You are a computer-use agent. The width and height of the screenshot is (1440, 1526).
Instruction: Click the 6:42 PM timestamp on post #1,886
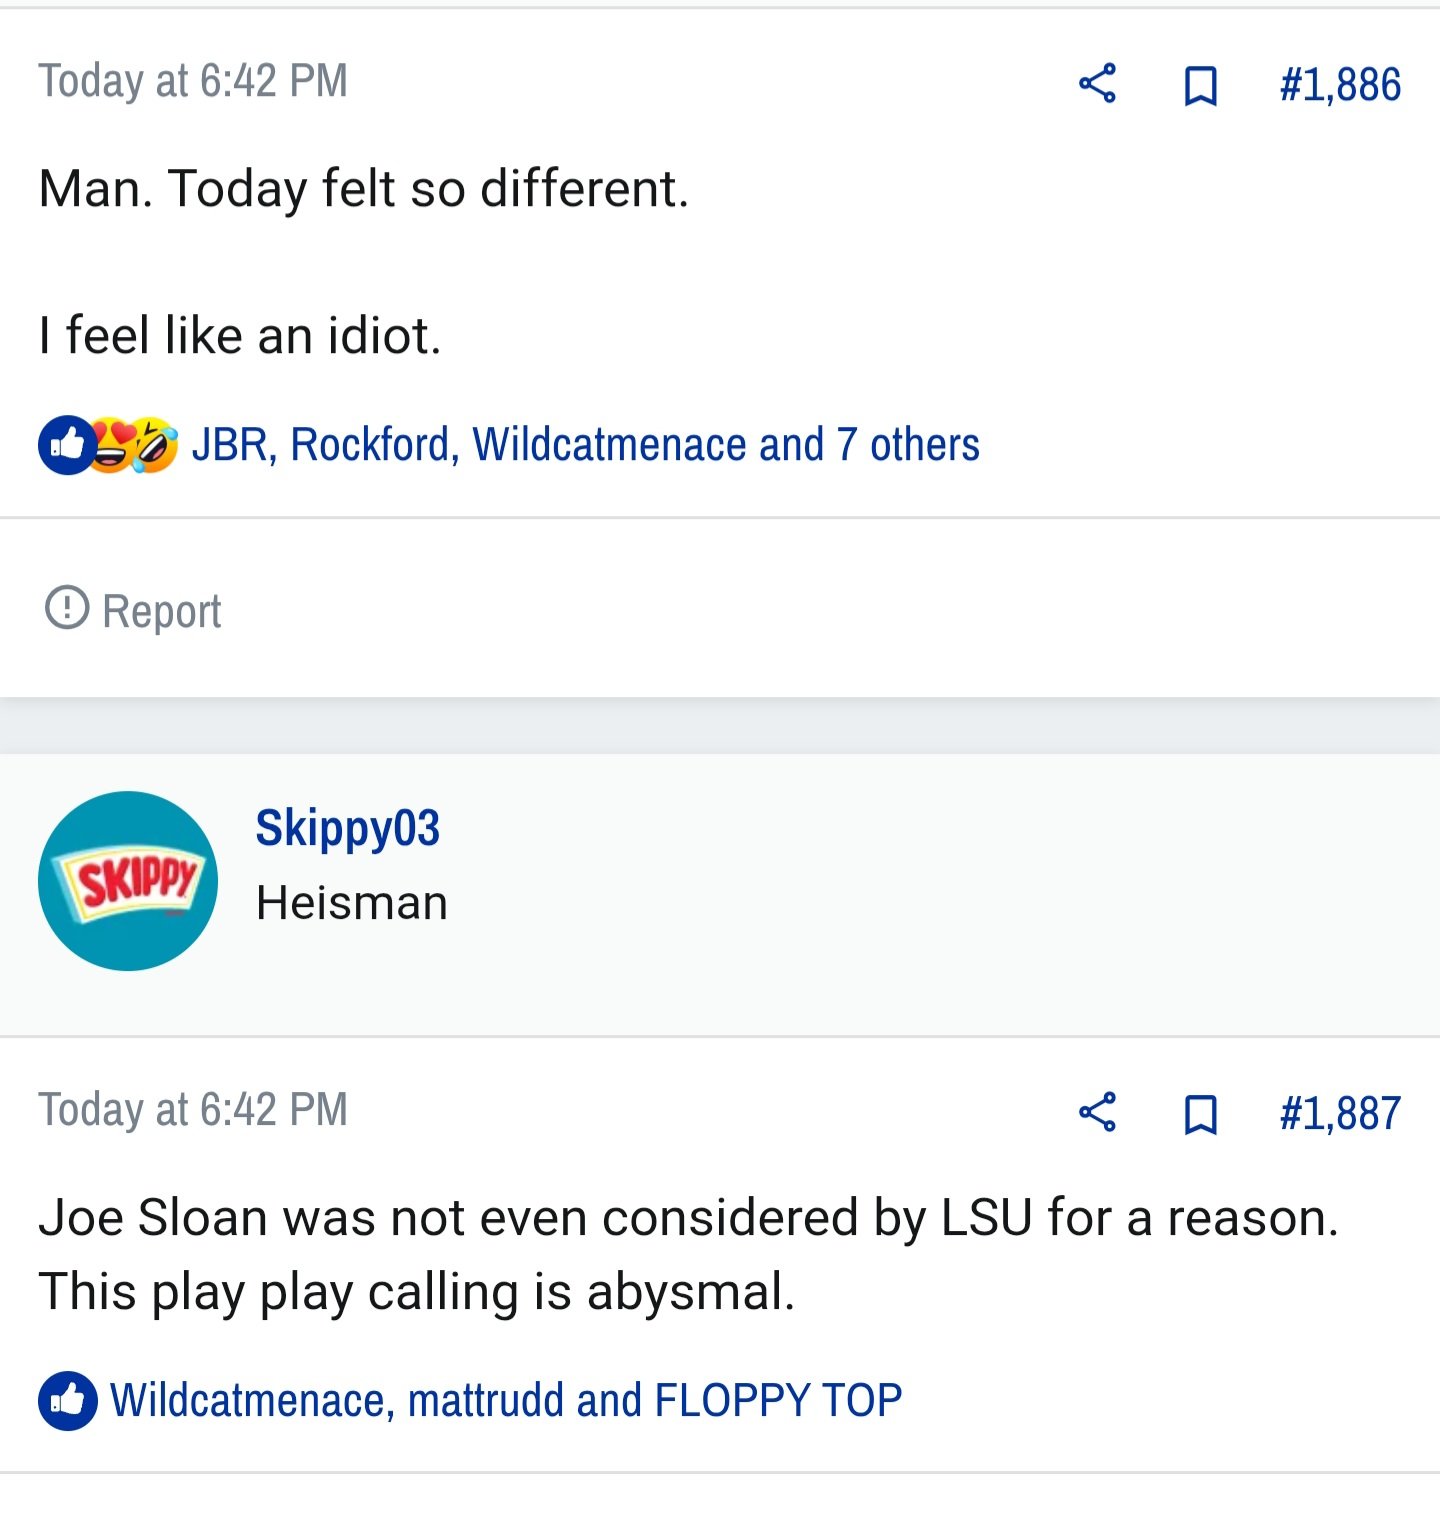(193, 81)
